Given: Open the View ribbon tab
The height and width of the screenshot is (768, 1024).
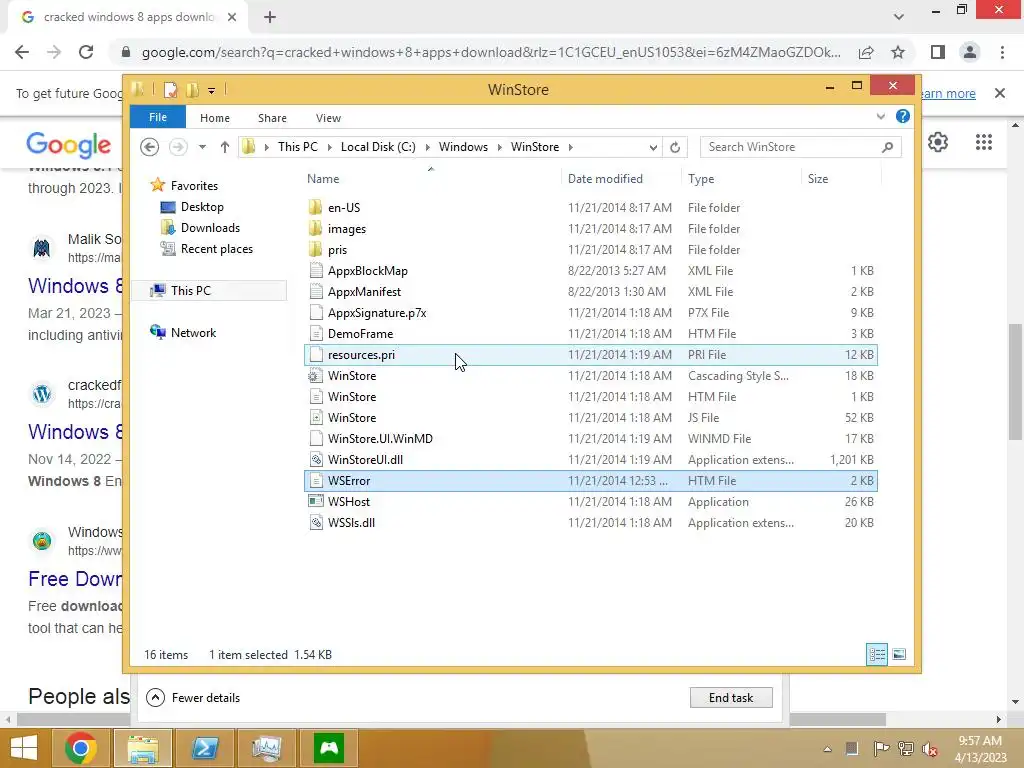Looking at the screenshot, I should 328,118.
